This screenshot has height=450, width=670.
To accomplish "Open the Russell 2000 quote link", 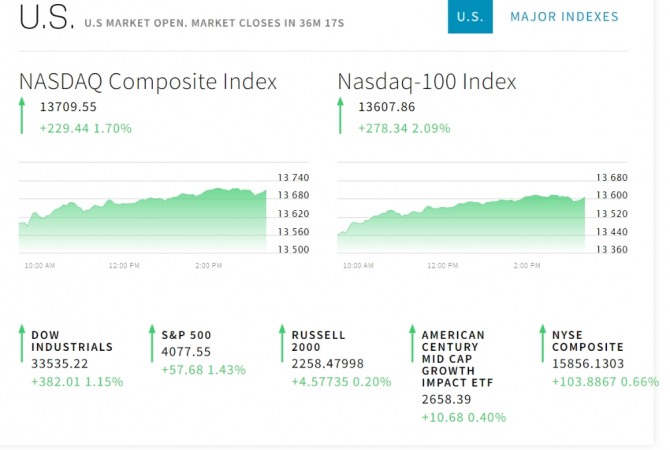I will [318, 341].
